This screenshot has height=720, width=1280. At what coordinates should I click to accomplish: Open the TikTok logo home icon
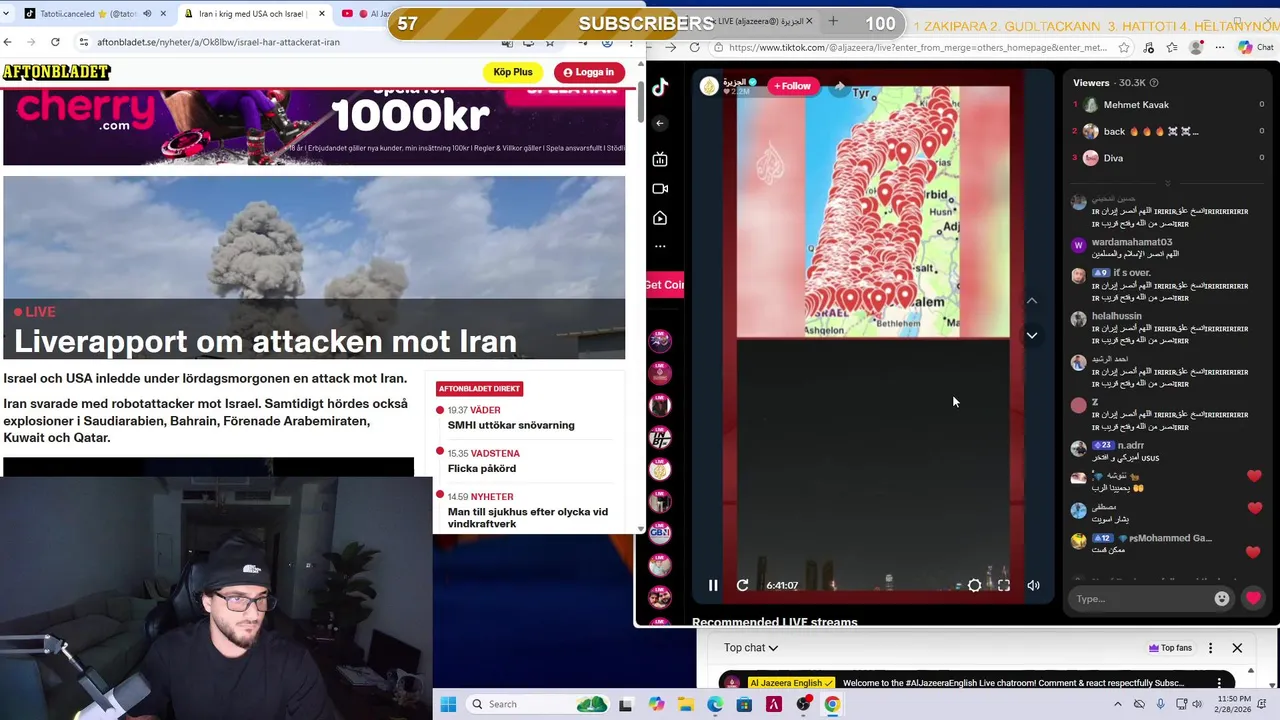[660, 88]
